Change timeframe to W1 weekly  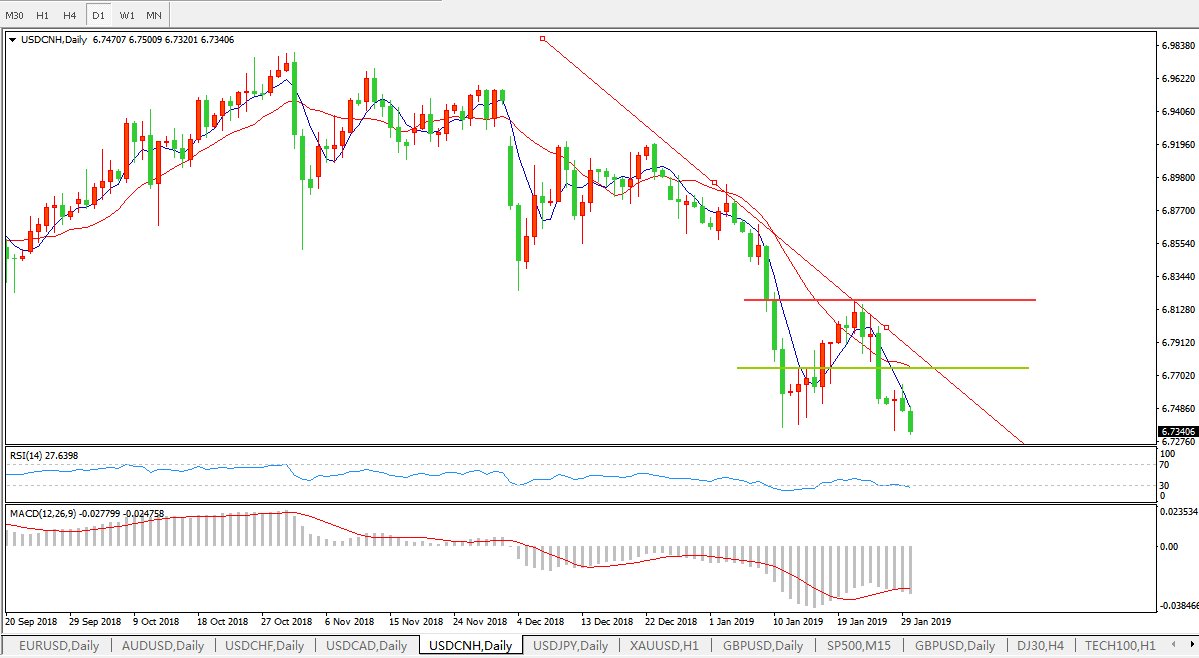(126, 16)
